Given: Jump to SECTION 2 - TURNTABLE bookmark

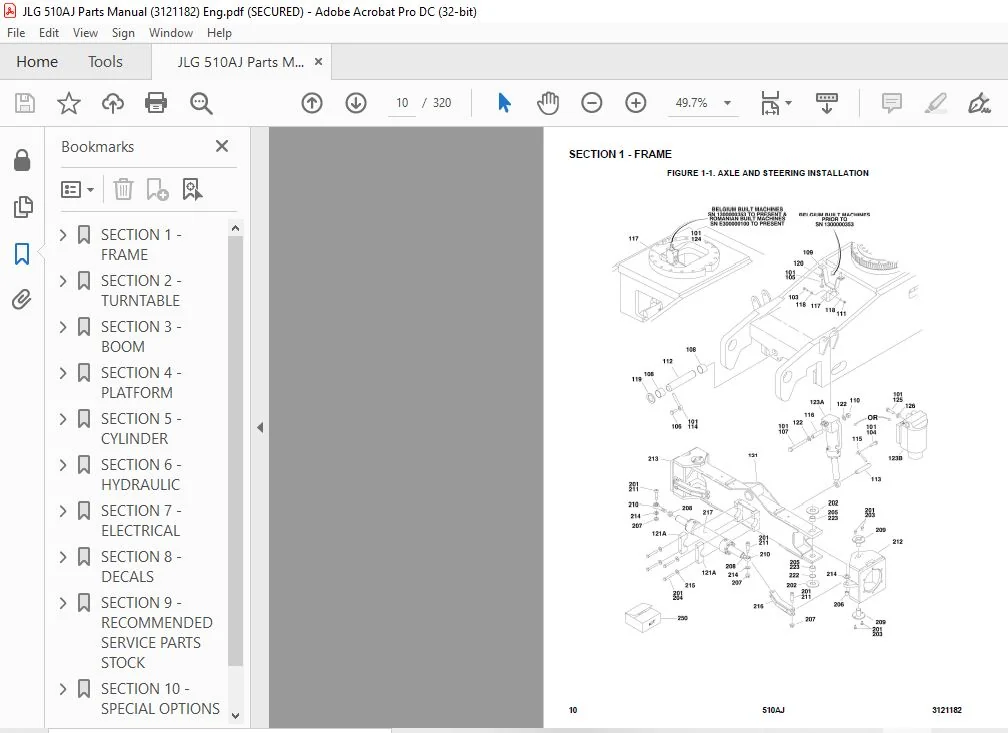Looking at the screenshot, I should 141,291.
